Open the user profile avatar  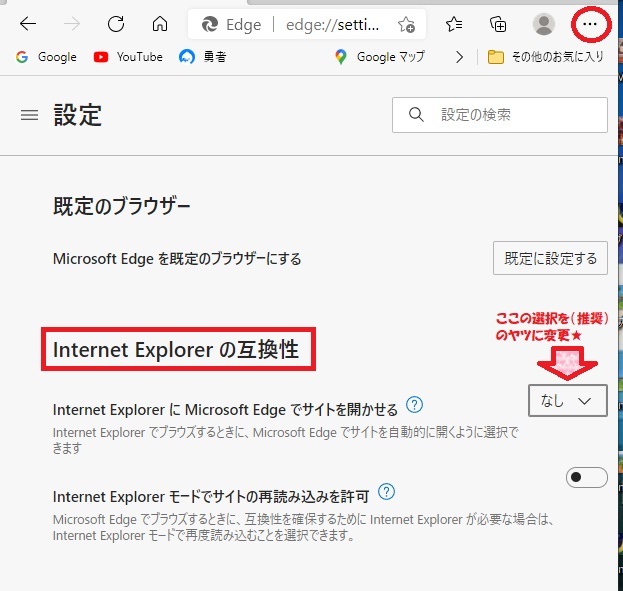(x=544, y=24)
